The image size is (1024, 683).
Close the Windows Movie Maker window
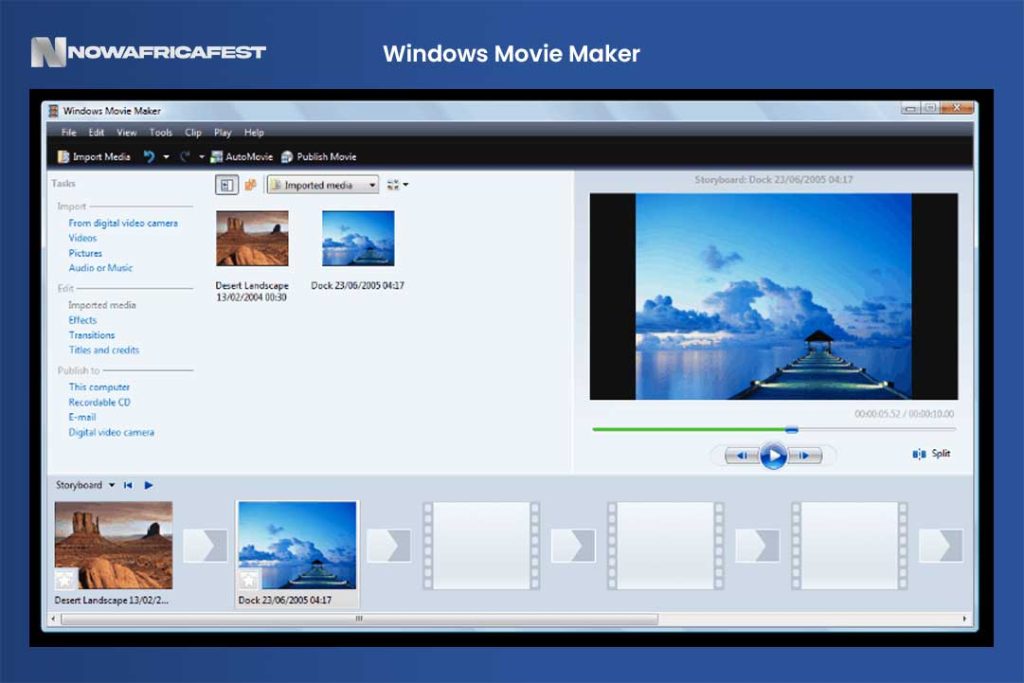click(957, 108)
